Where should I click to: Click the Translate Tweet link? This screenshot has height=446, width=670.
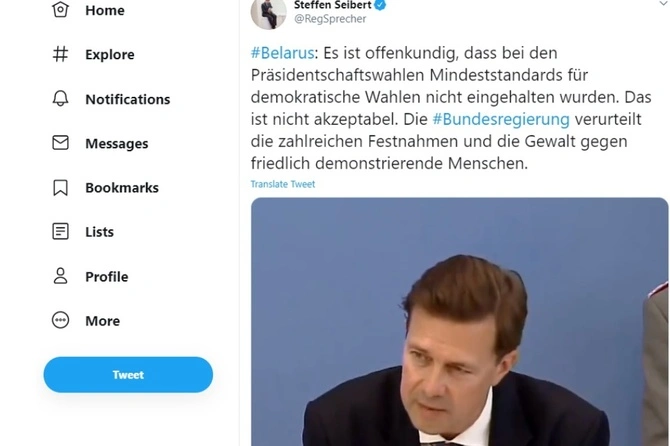tap(283, 185)
